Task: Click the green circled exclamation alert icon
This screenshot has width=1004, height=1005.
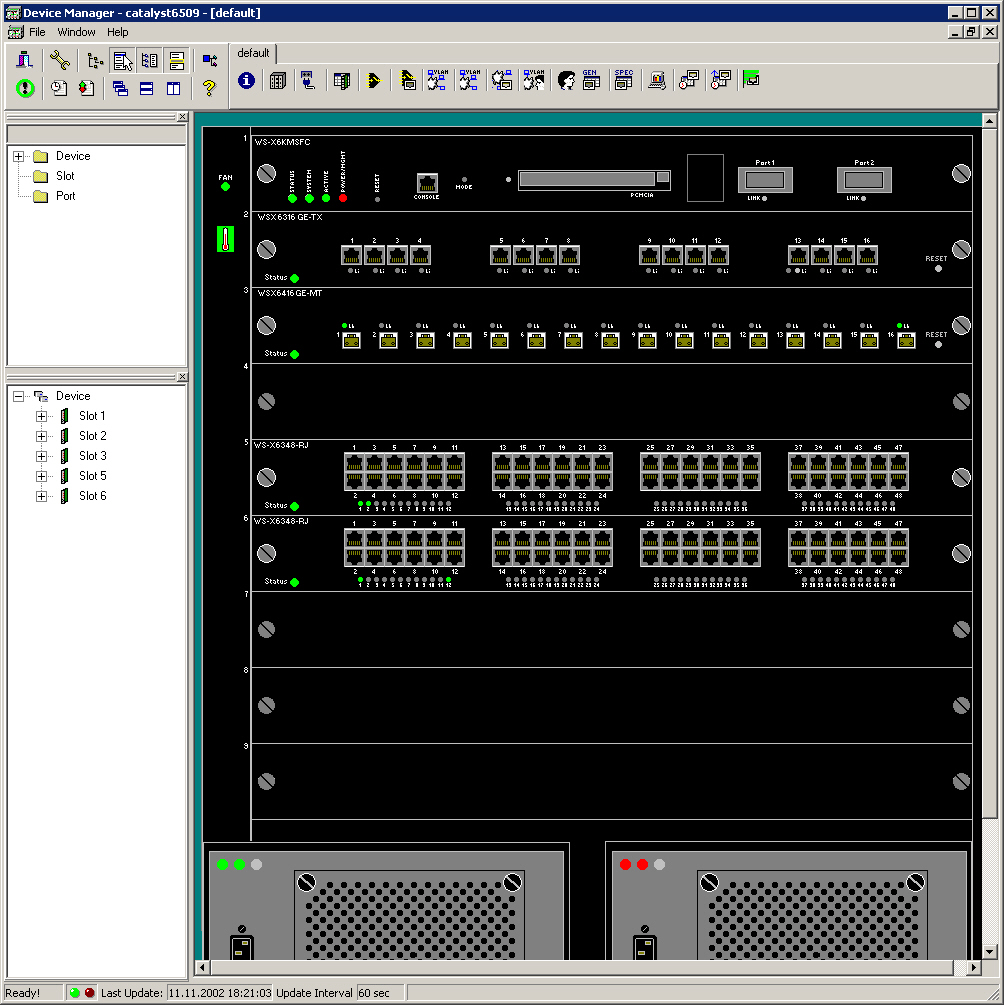Action: coord(25,88)
